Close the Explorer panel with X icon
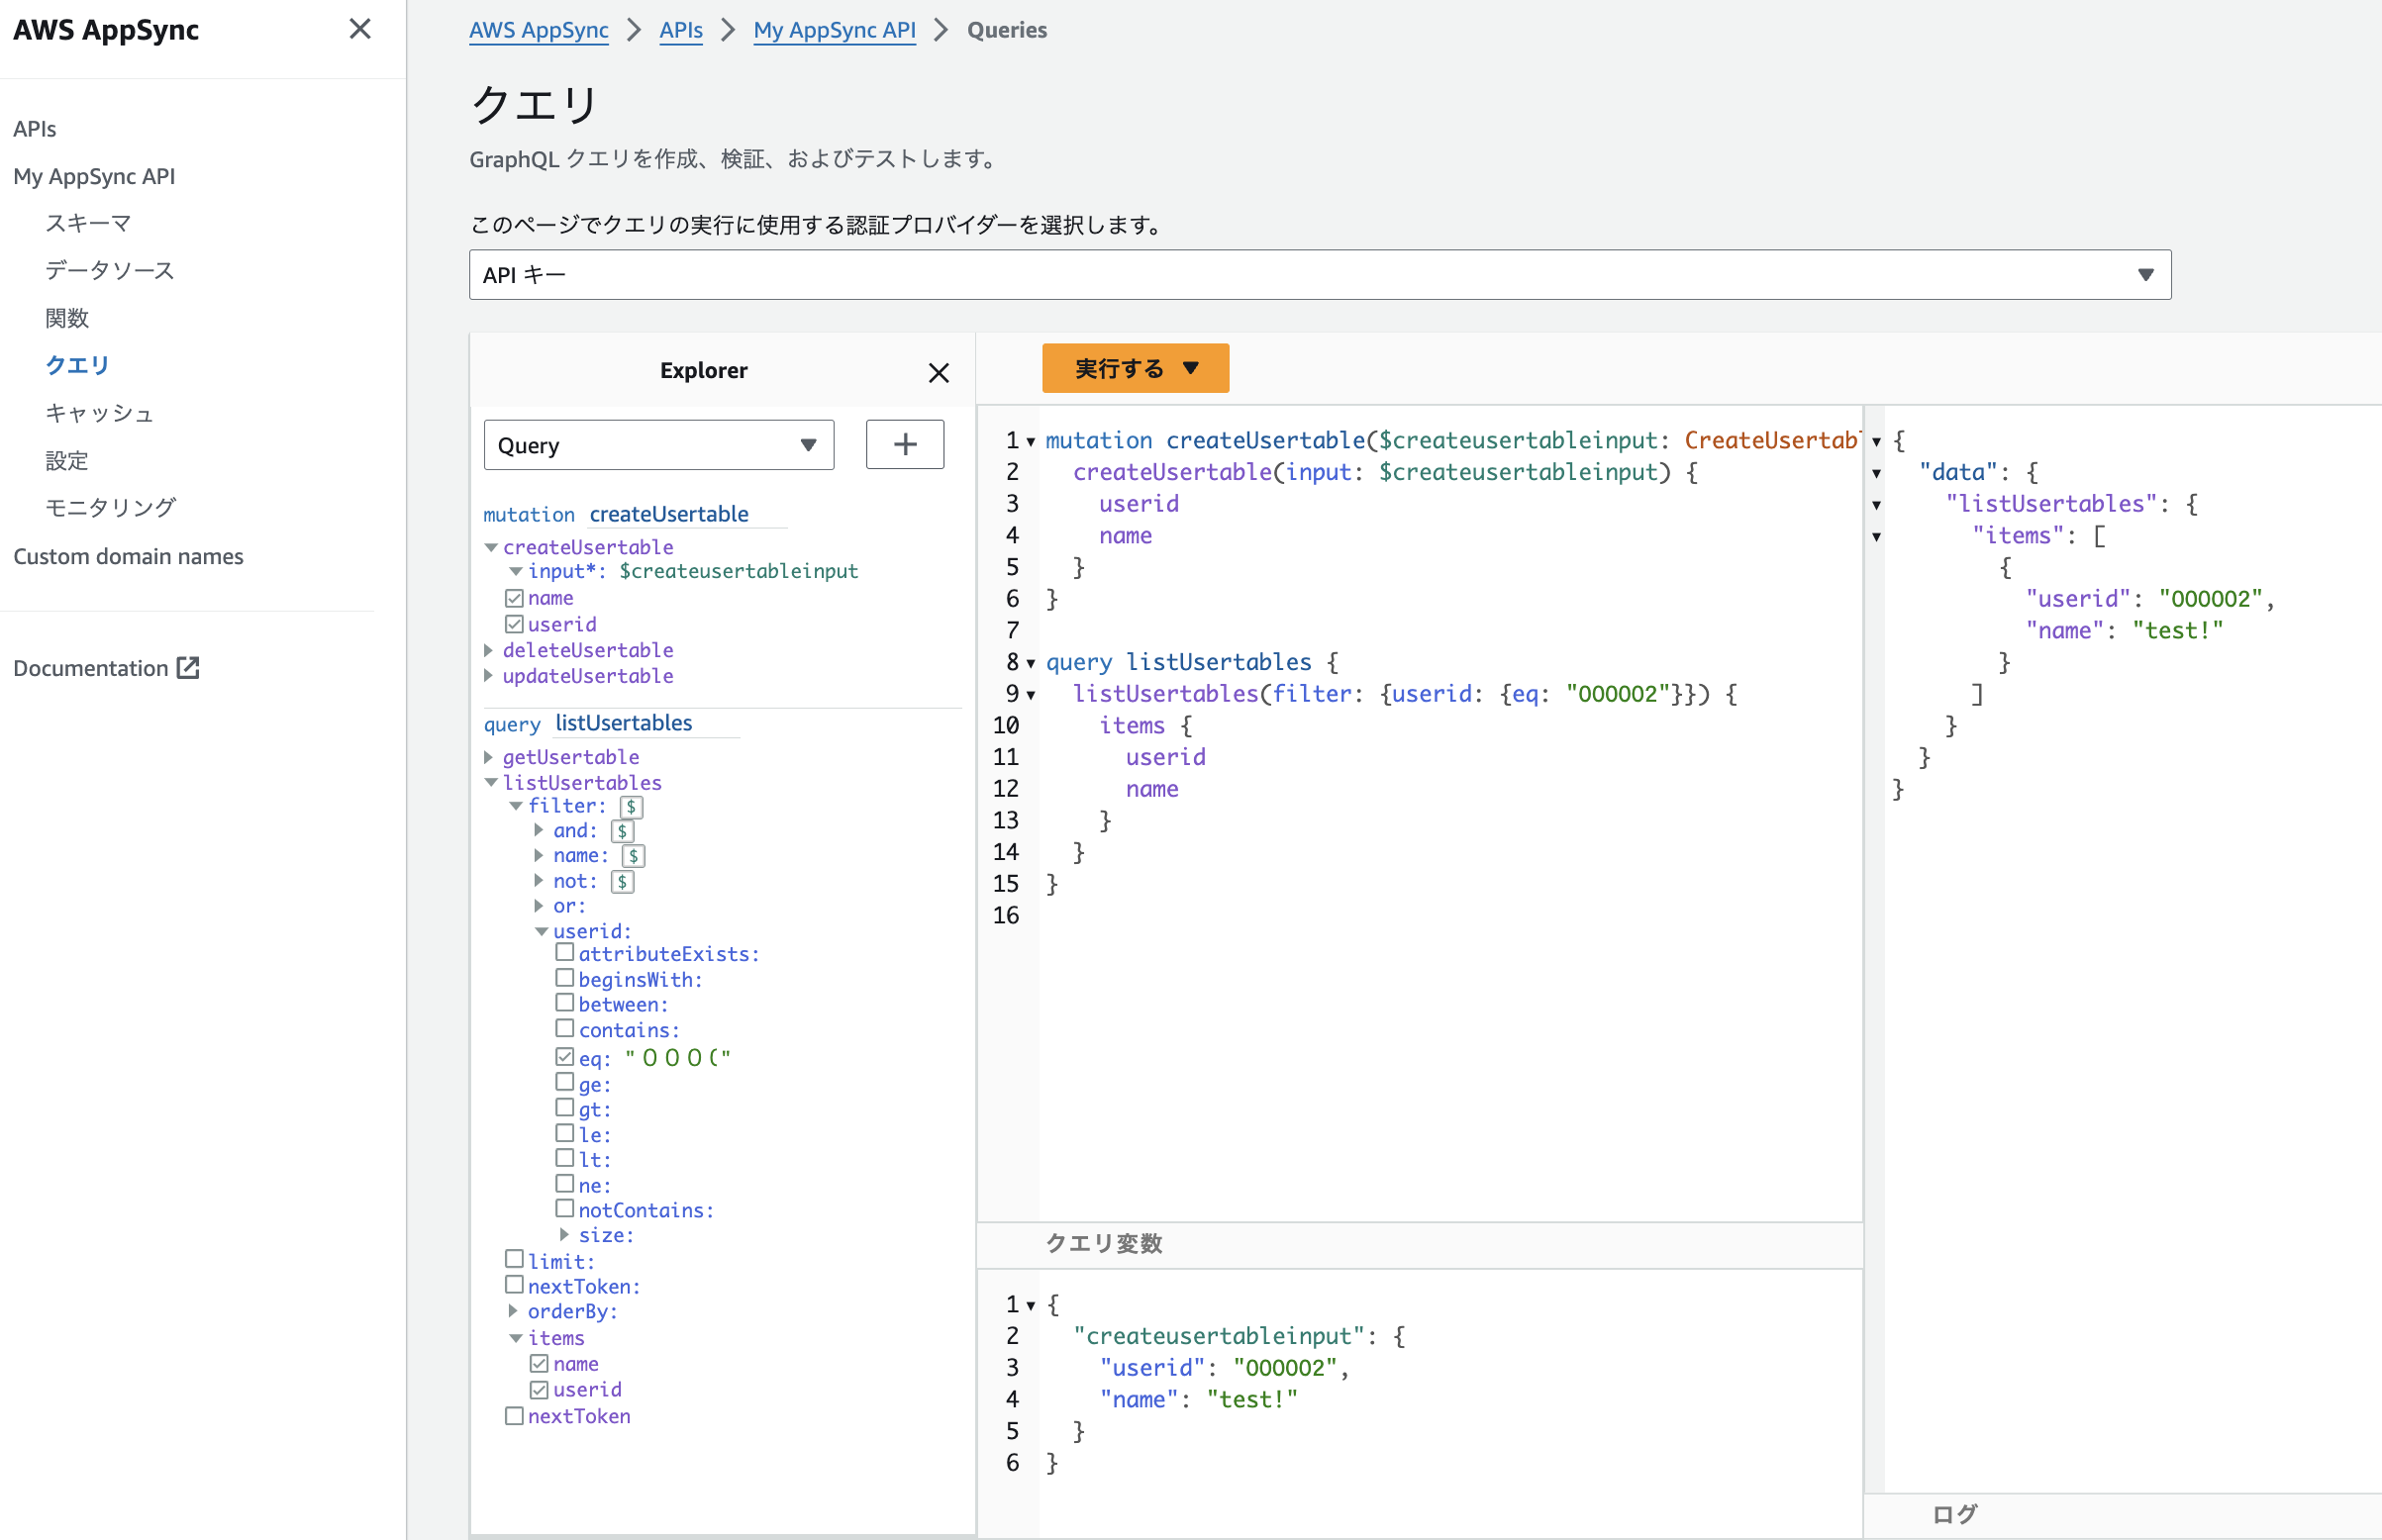Viewport: 2382px width, 1540px height. [x=937, y=373]
